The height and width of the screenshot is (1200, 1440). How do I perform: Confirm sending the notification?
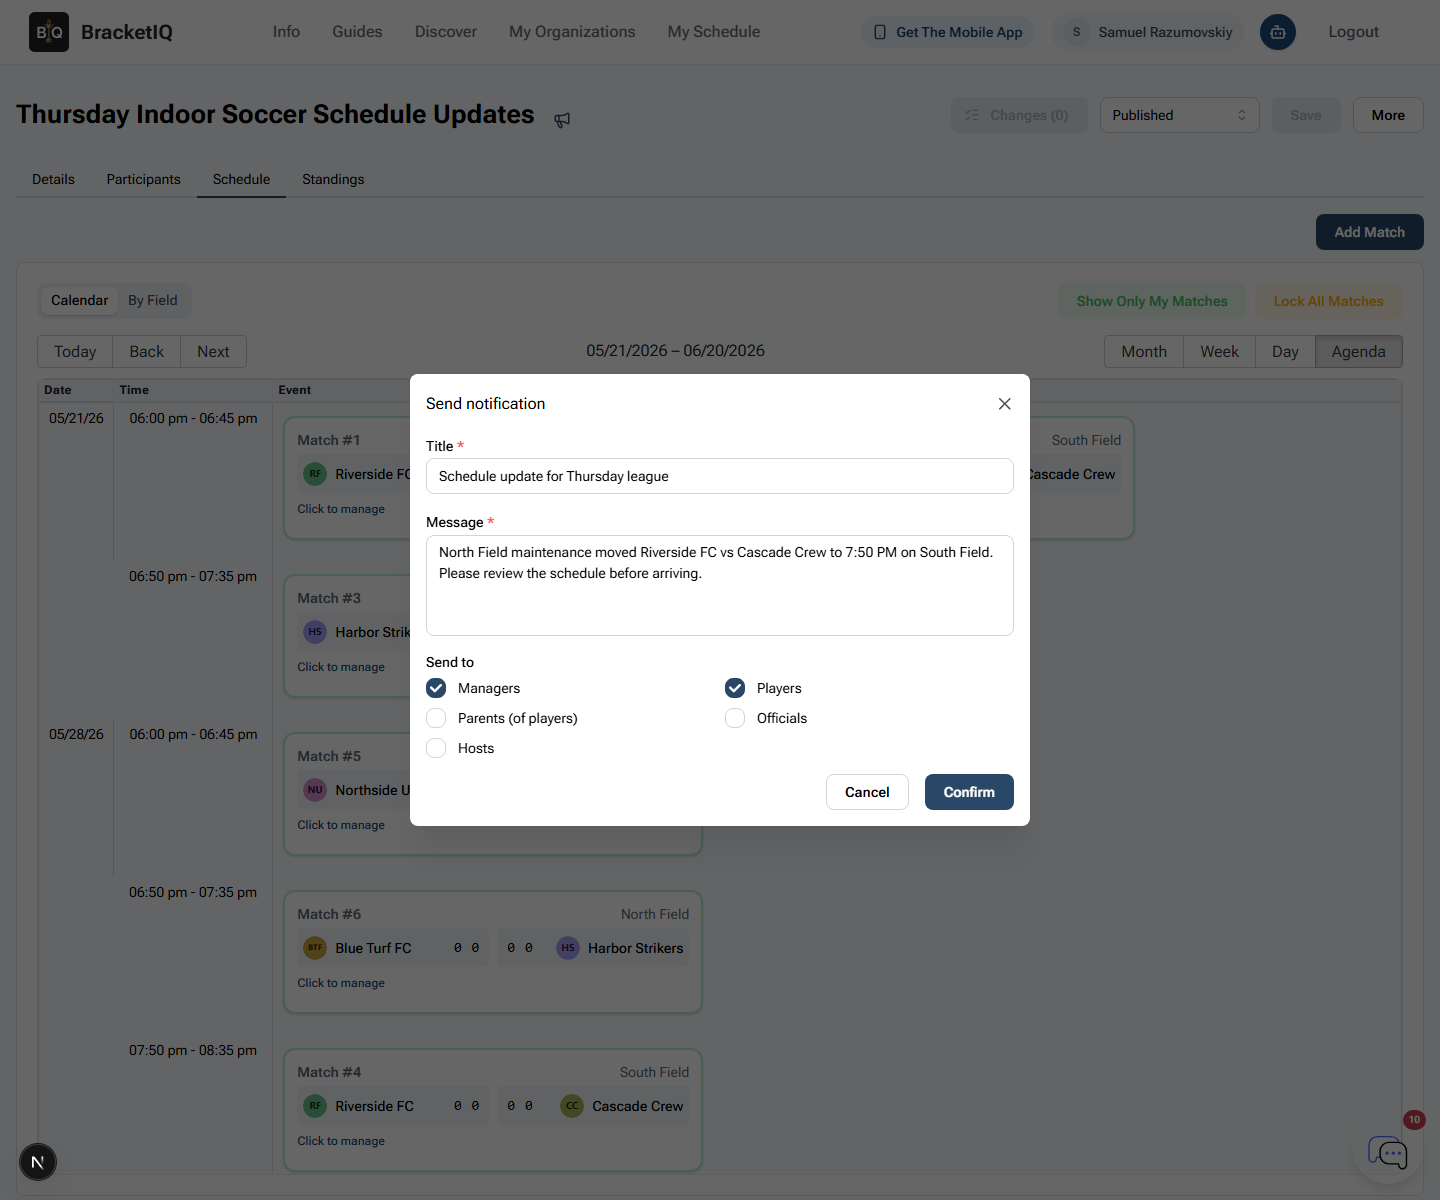coord(969,792)
